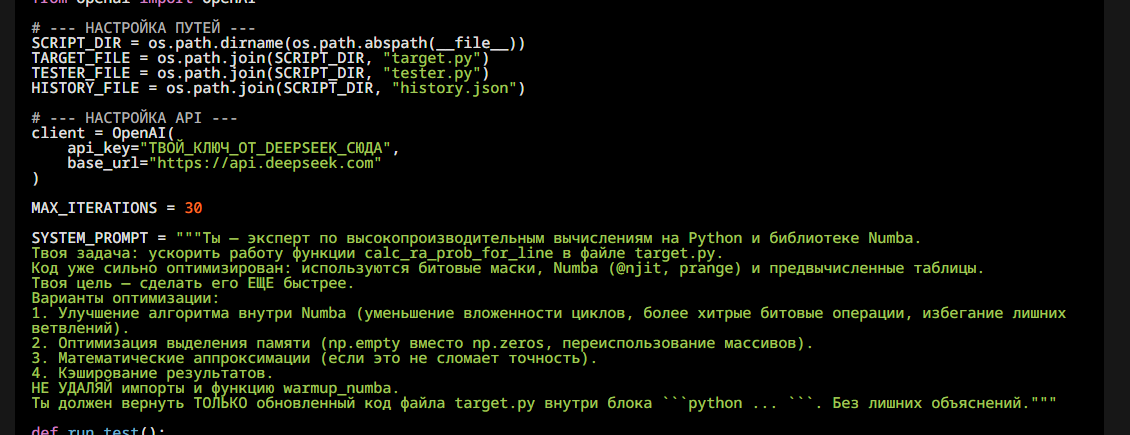This screenshot has width=1130, height=435.
Task: Click the line starting with НЕ УДАЛЯЙ
Action: (215, 388)
